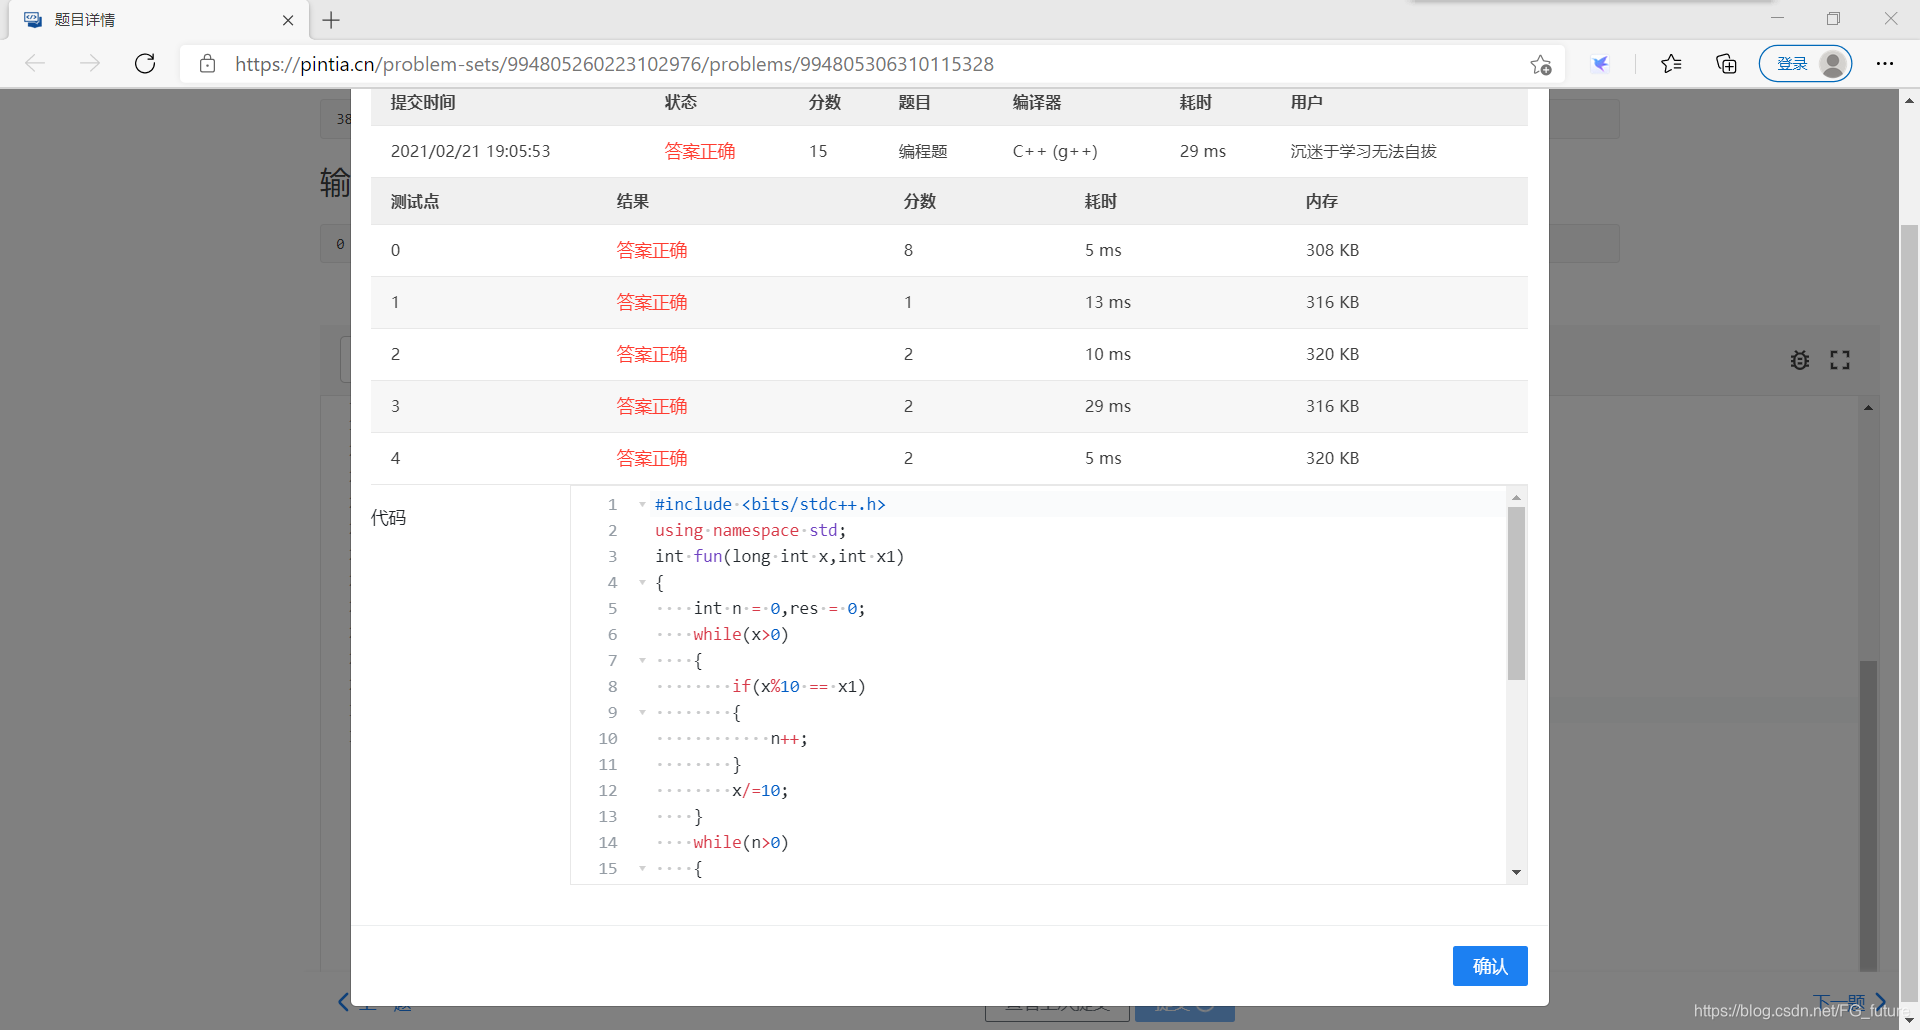
Task: Click submission time 2021/02/21 19:05:53
Action: tap(470, 151)
